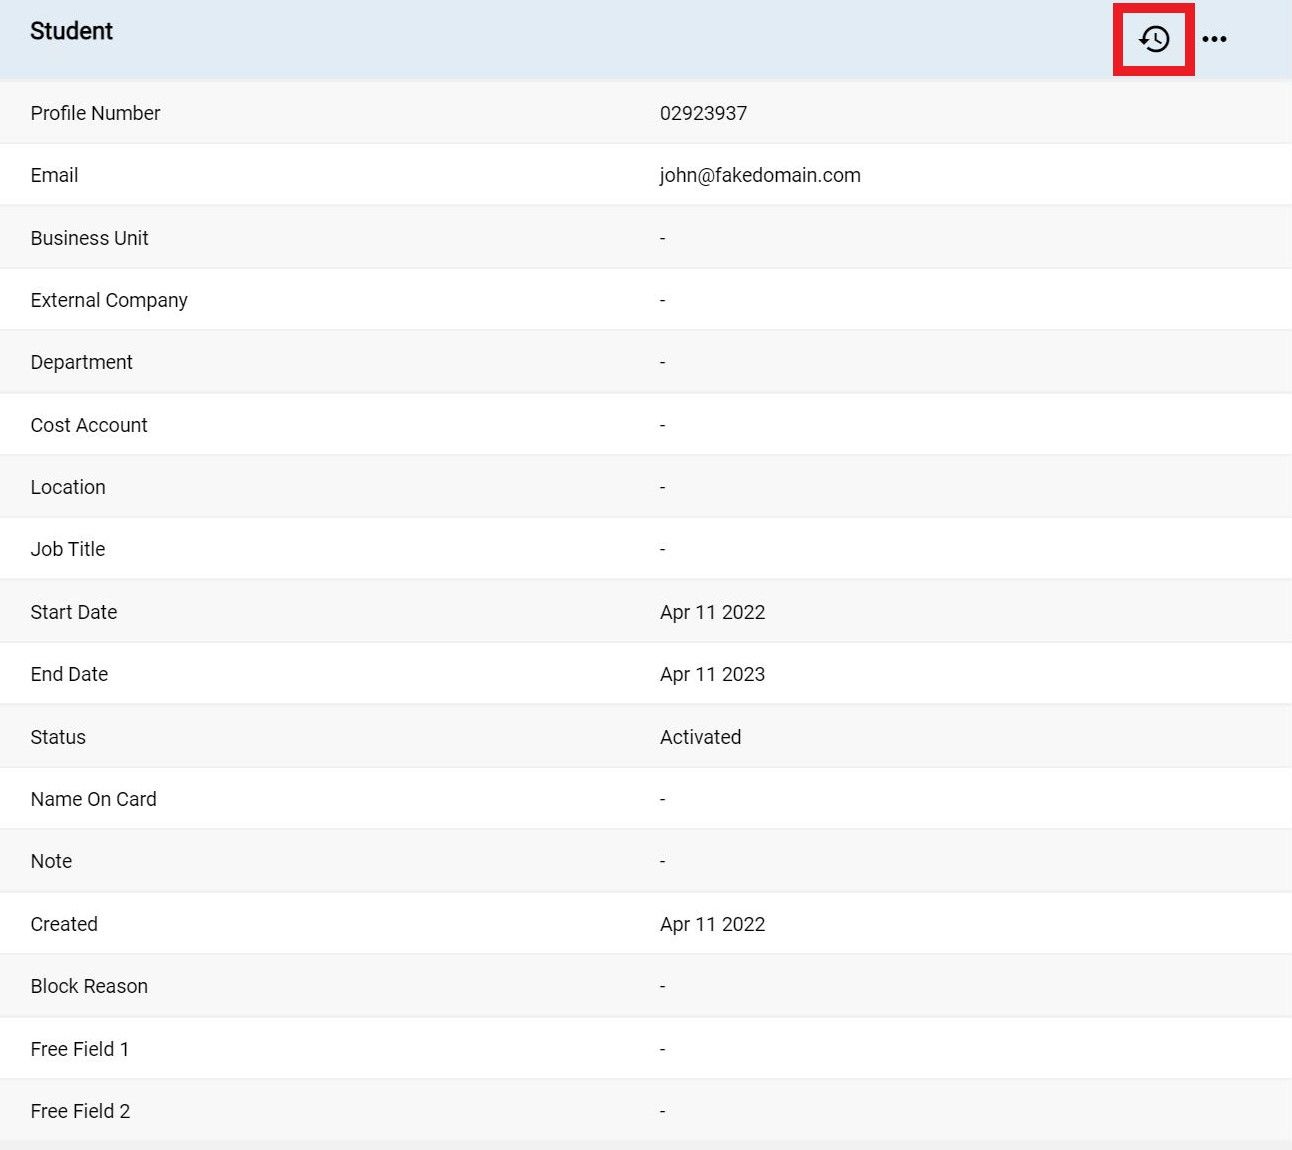Select the Free Field 1 entry
The height and width of the screenshot is (1150, 1292).
click(662, 1048)
